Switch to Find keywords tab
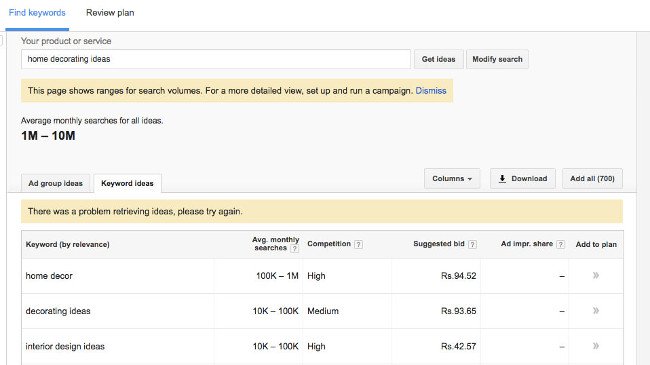 (x=37, y=13)
